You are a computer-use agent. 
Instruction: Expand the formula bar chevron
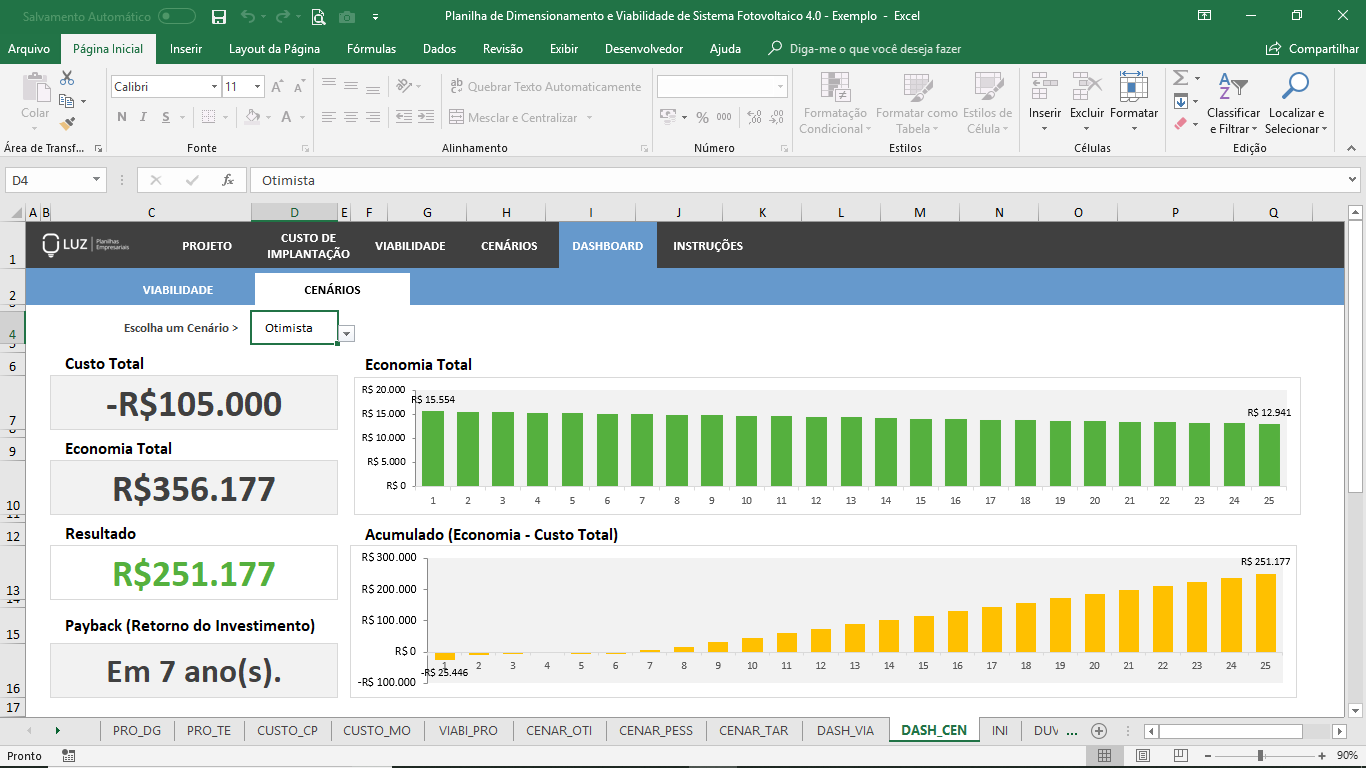1352,180
